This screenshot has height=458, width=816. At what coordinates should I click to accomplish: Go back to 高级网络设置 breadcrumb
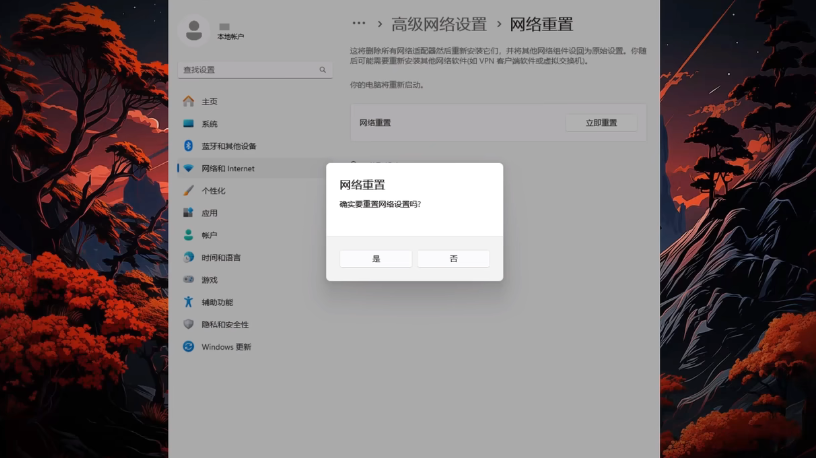click(438, 24)
